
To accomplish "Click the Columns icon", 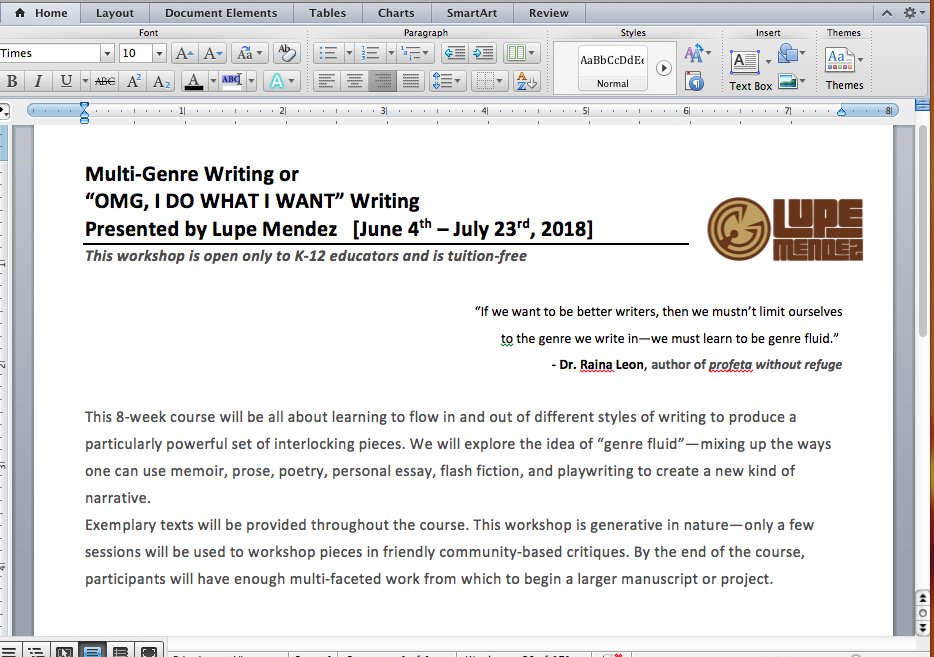I will tap(521, 54).
